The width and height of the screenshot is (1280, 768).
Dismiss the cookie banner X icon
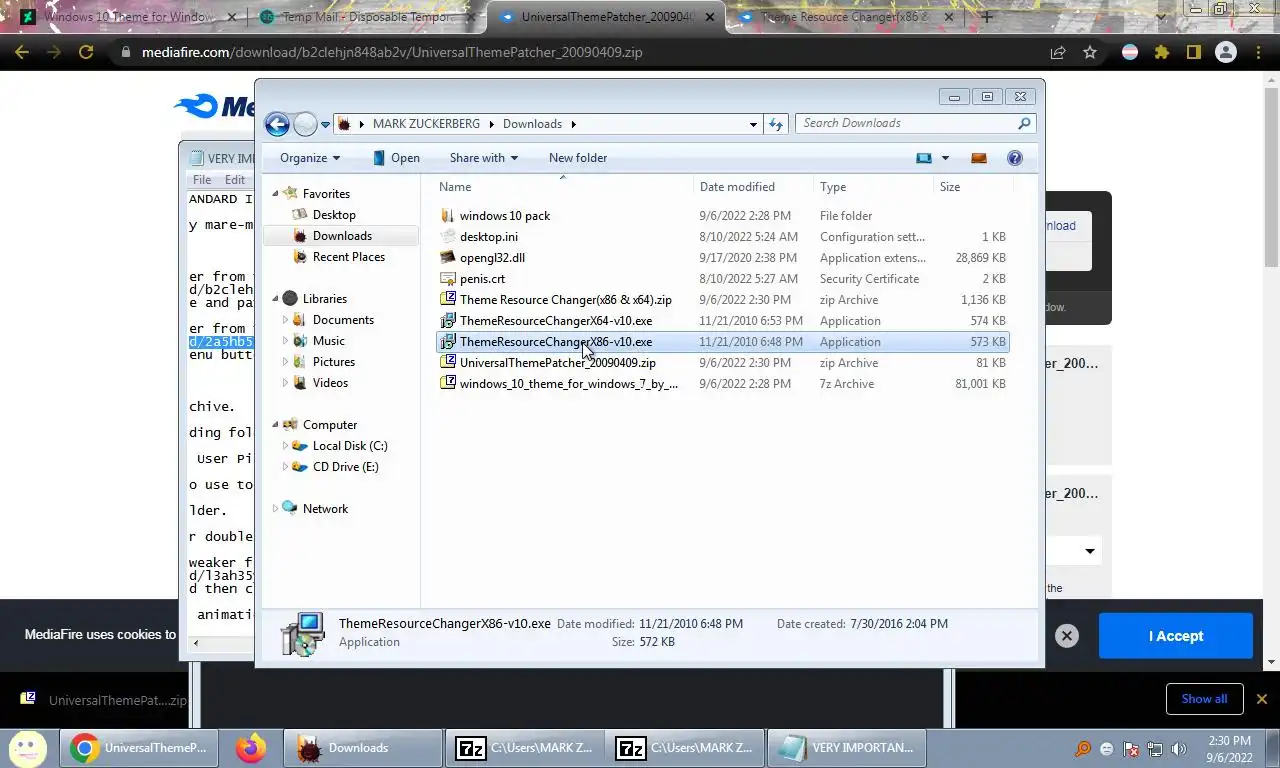coord(1067,636)
